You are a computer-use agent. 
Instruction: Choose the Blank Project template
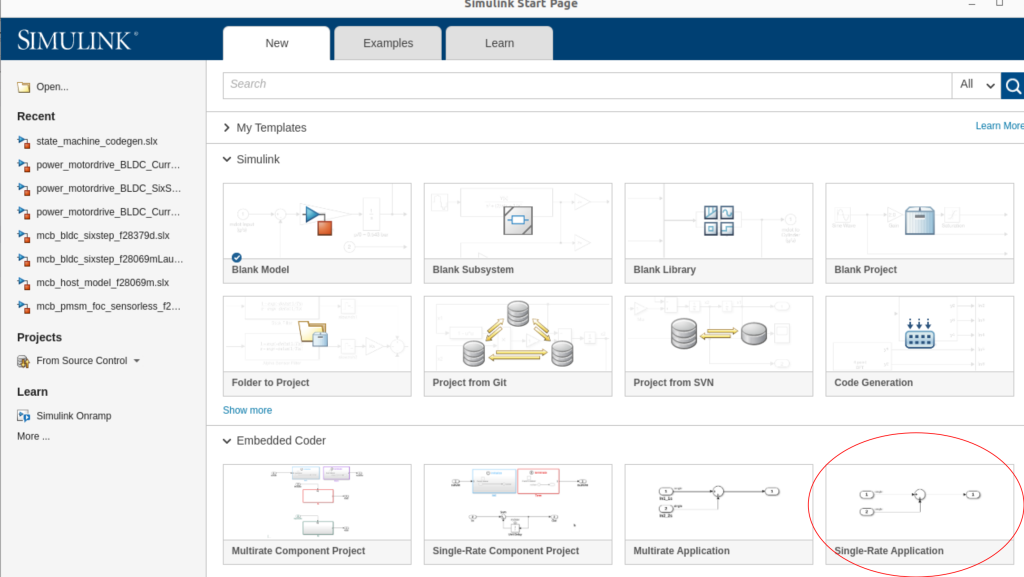click(920, 233)
